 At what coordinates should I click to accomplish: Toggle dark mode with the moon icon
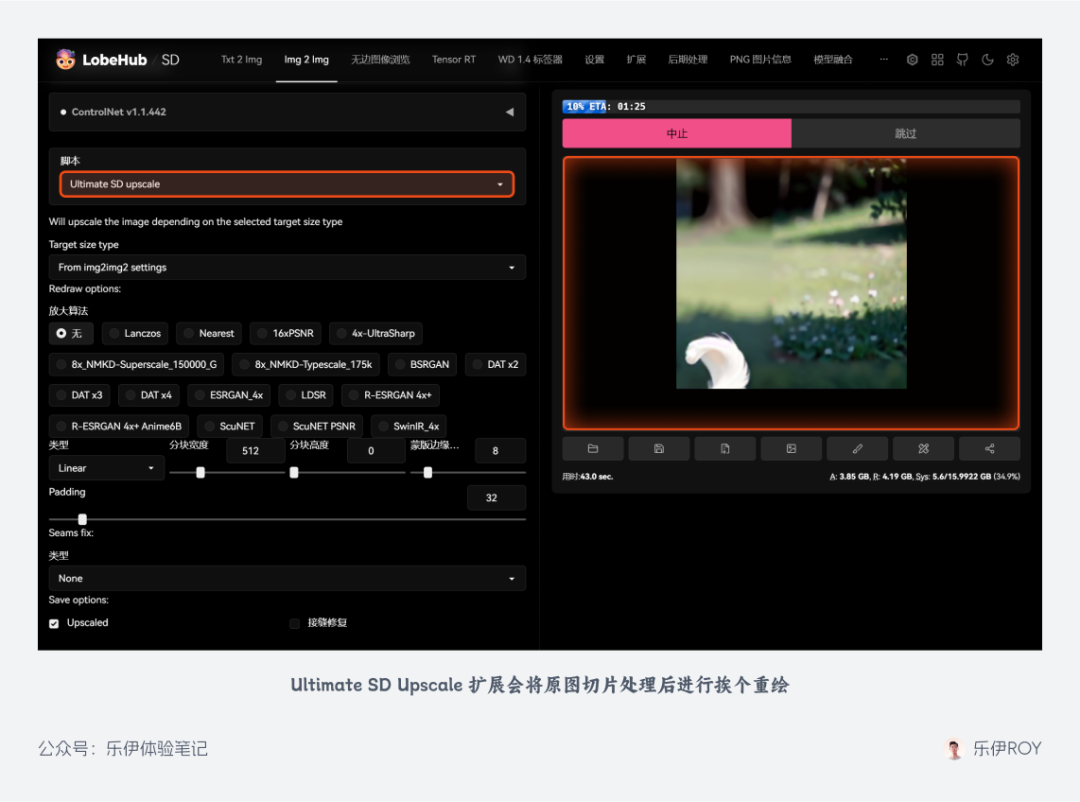(x=988, y=60)
